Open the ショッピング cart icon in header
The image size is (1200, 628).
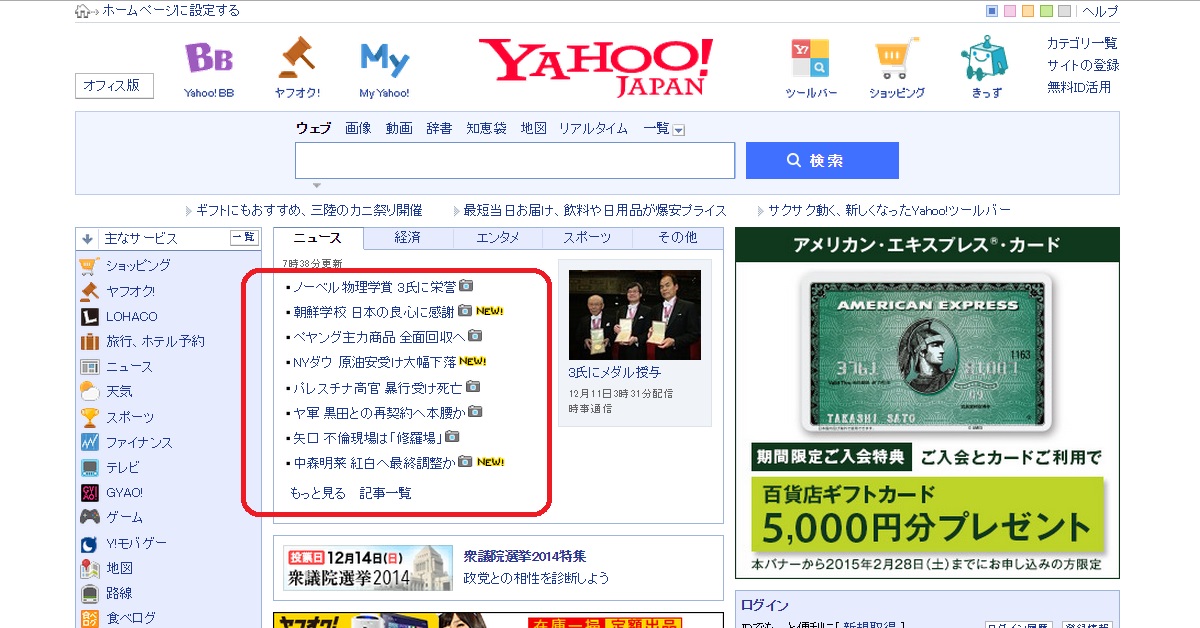896,59
